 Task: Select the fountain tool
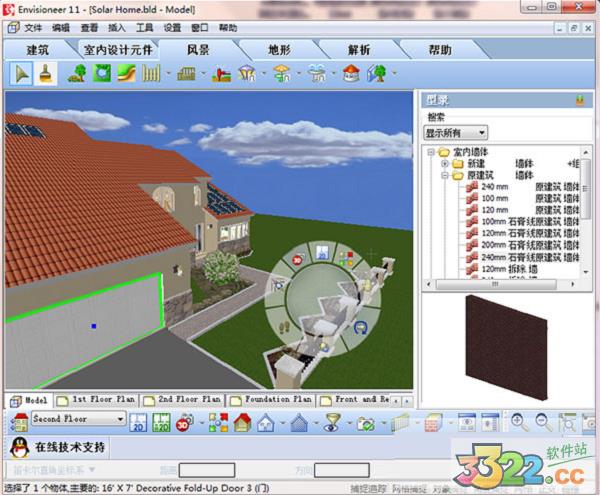point(317,73)
